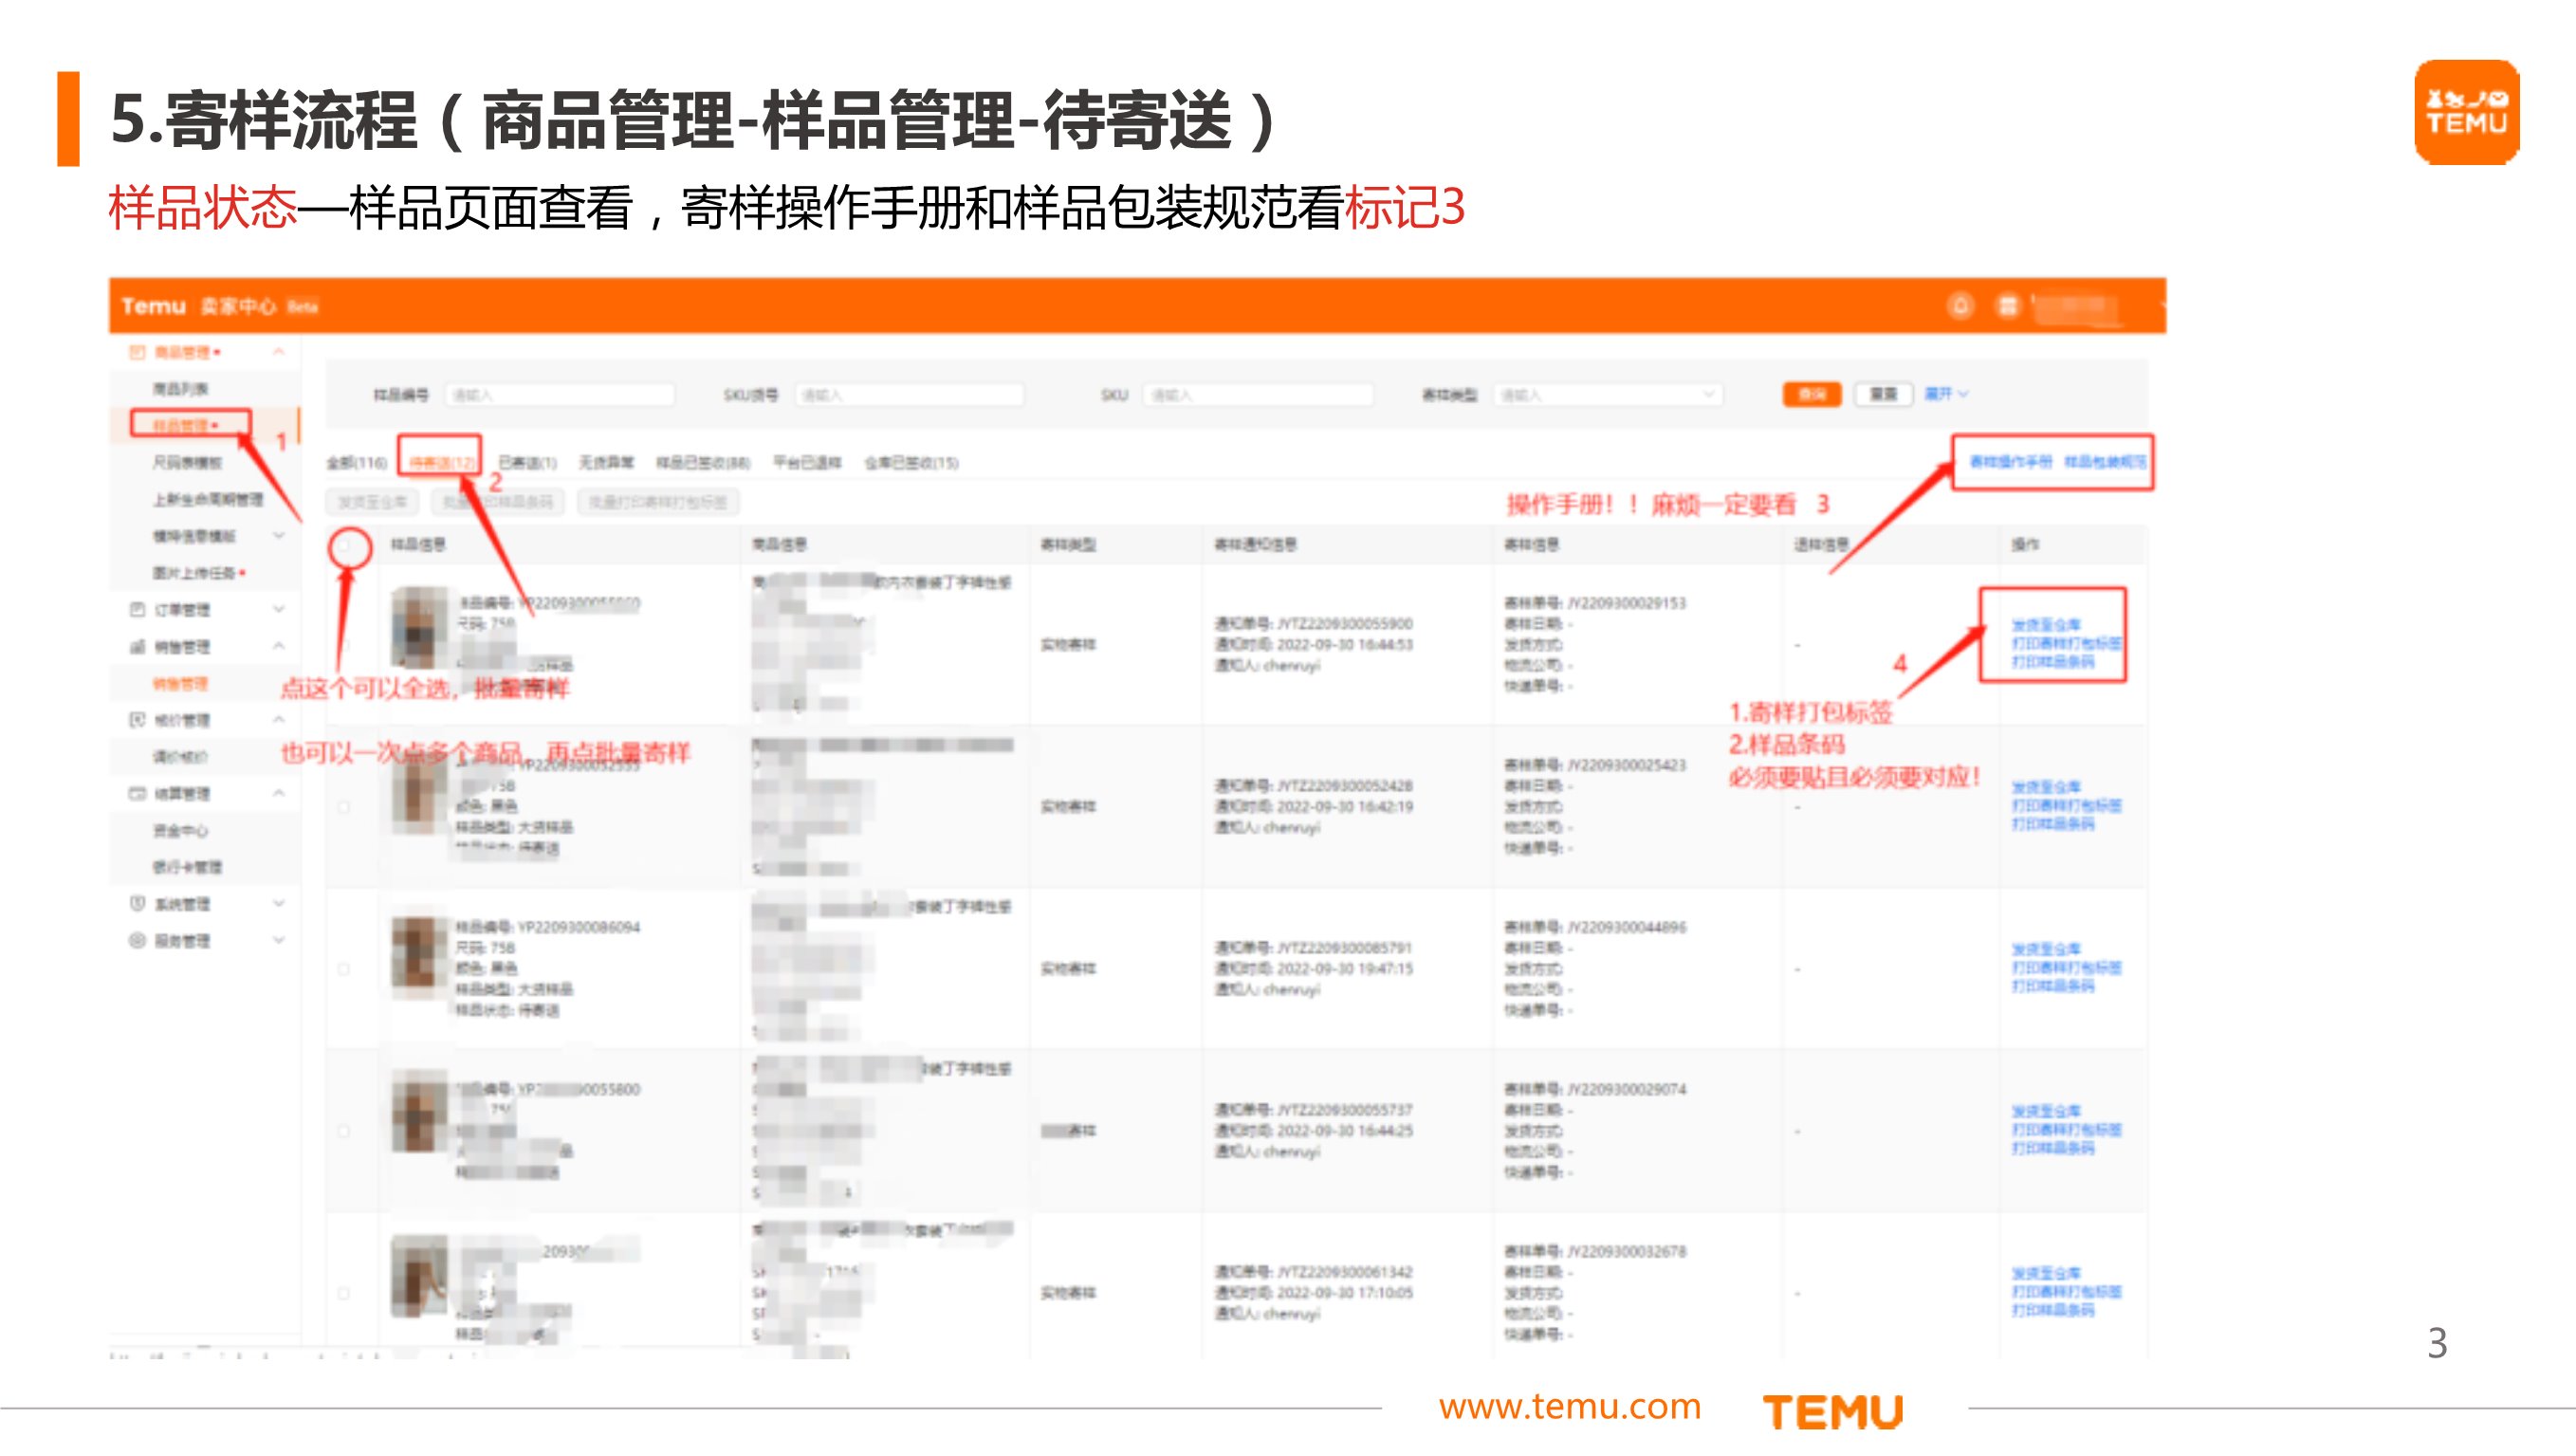Open 尺码表模板 in the sidebar

pyautogui.click(x=188, y=463)
